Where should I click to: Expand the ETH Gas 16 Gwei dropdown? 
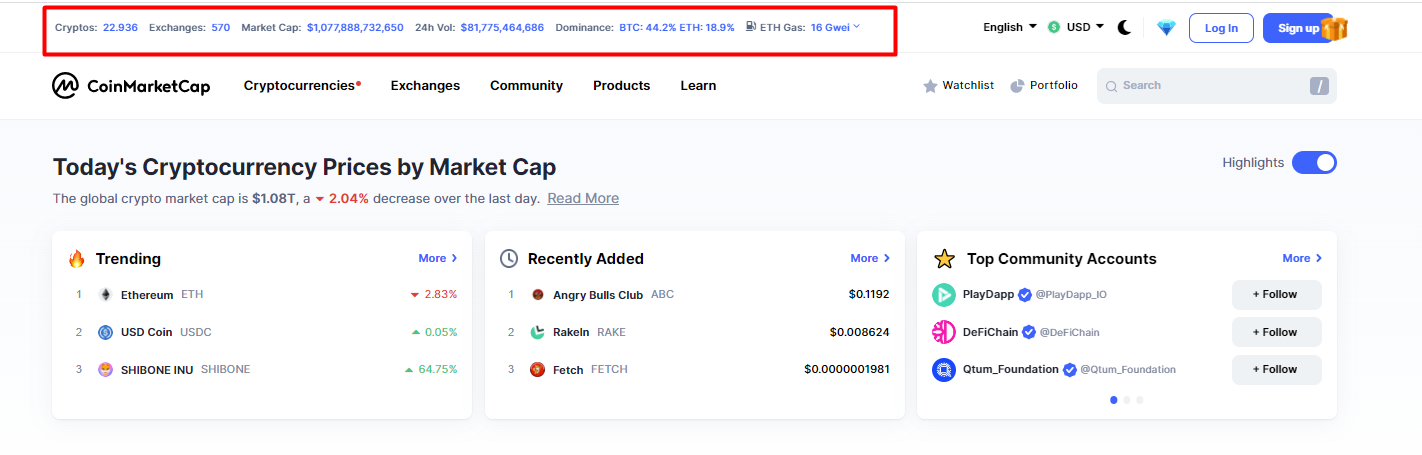pos(835,27)
